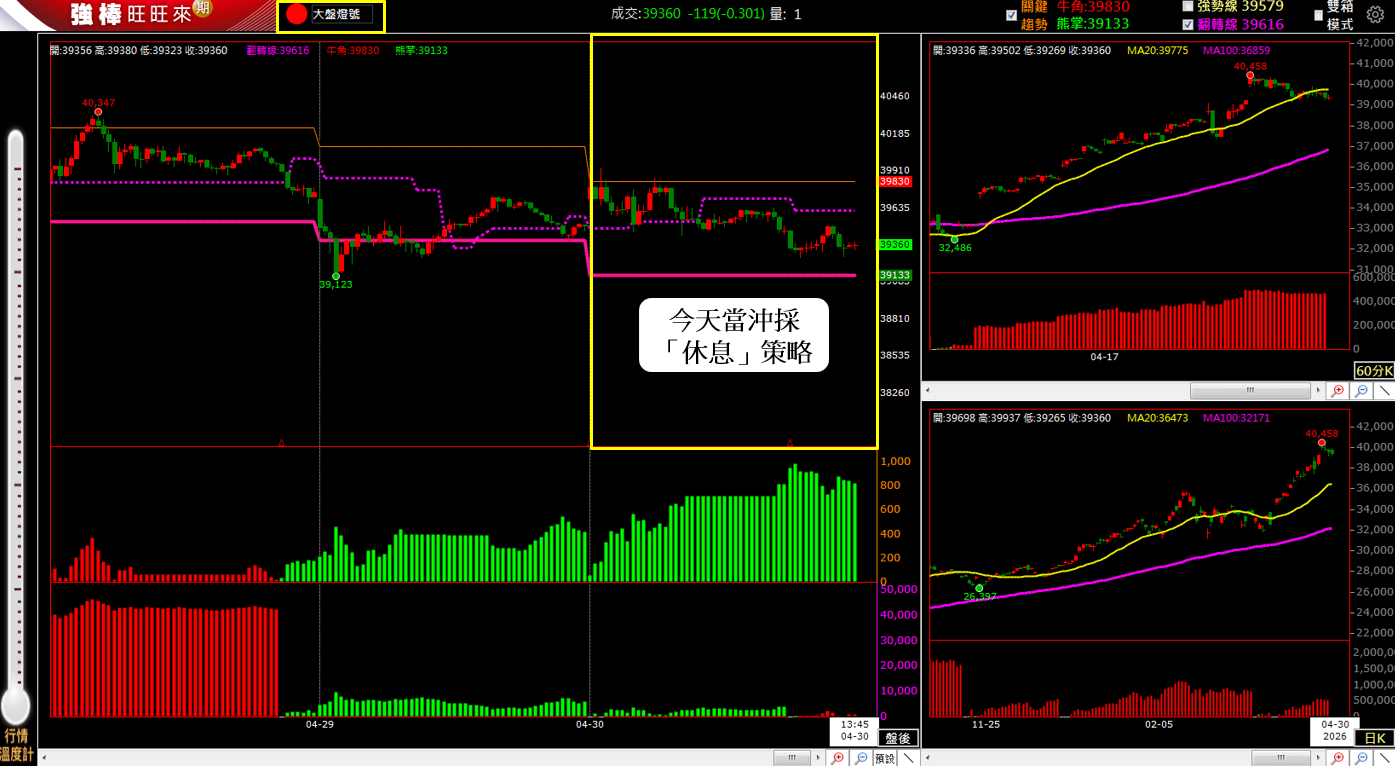
Task: Click the 熊掌:39133 value in top bar
Action: tap(1093, 24)
